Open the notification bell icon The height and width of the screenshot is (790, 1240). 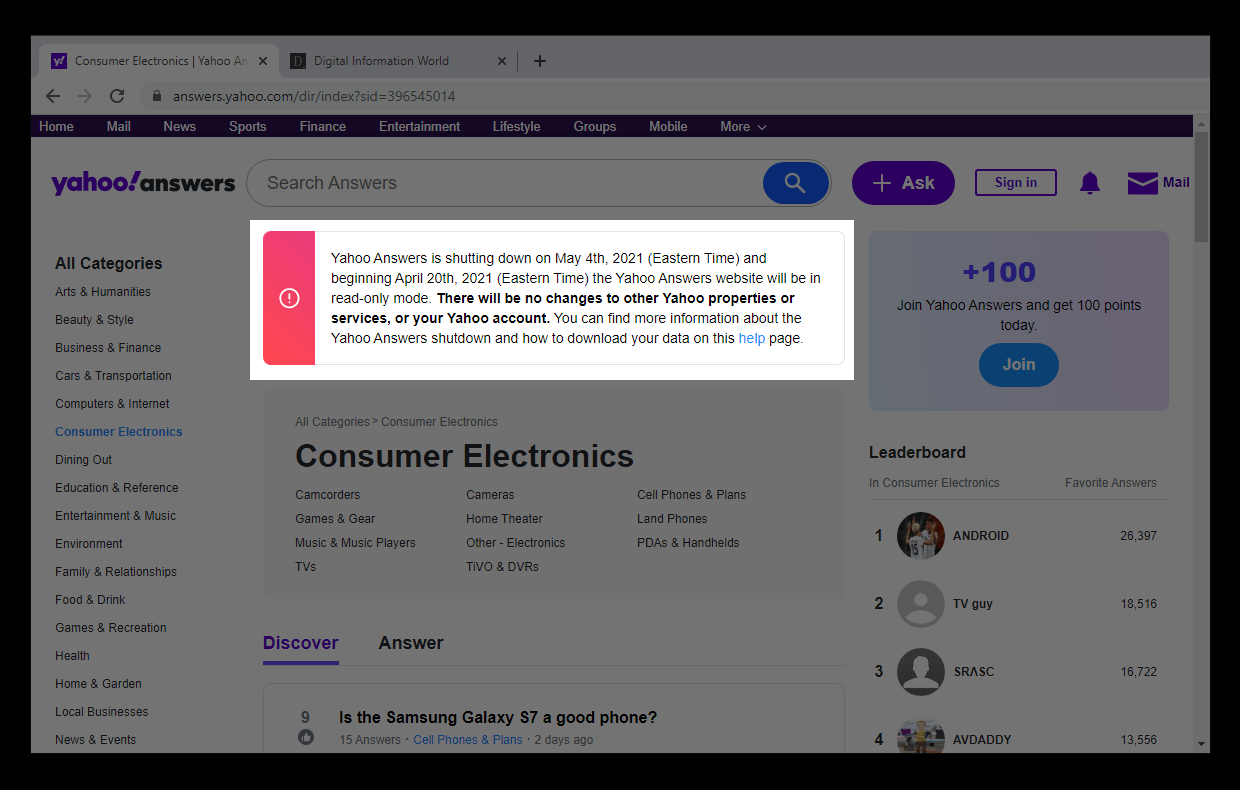[x=1089, y=182]
